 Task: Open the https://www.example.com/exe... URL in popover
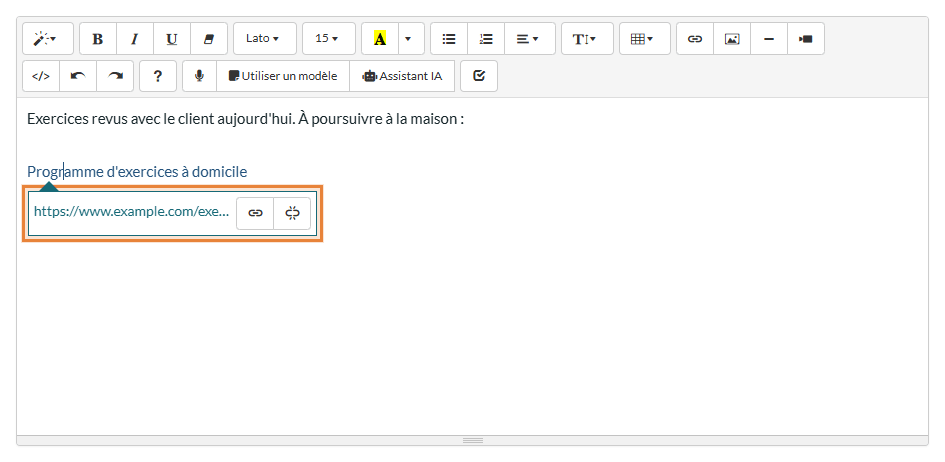click(x=131, y=212)
